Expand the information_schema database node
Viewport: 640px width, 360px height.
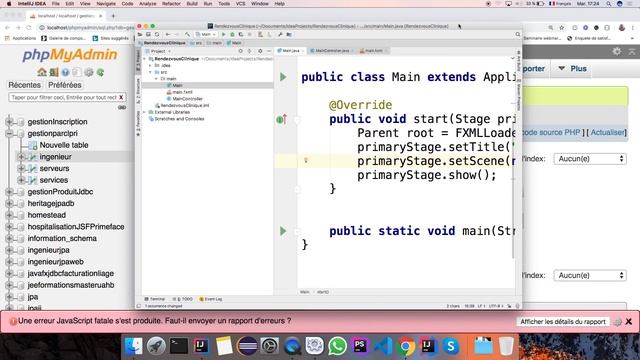point(9,238)
